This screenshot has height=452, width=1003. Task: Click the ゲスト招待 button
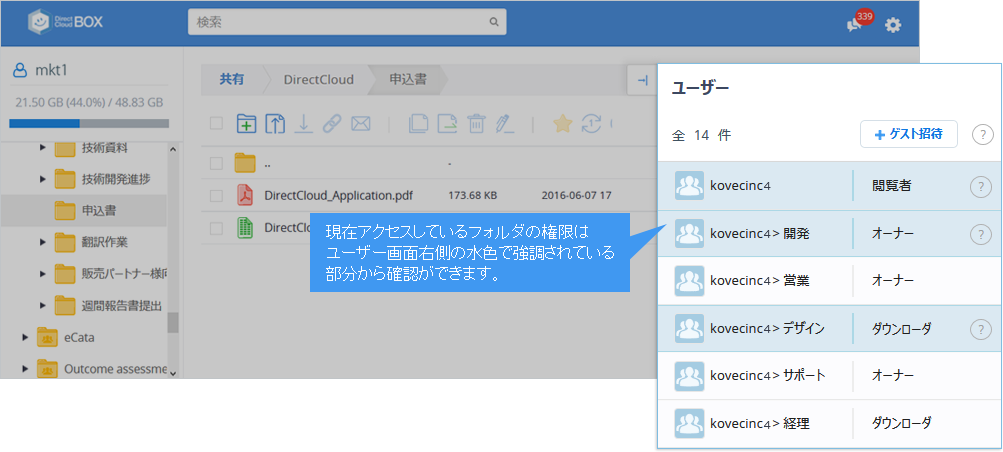[x=908, y=134]
